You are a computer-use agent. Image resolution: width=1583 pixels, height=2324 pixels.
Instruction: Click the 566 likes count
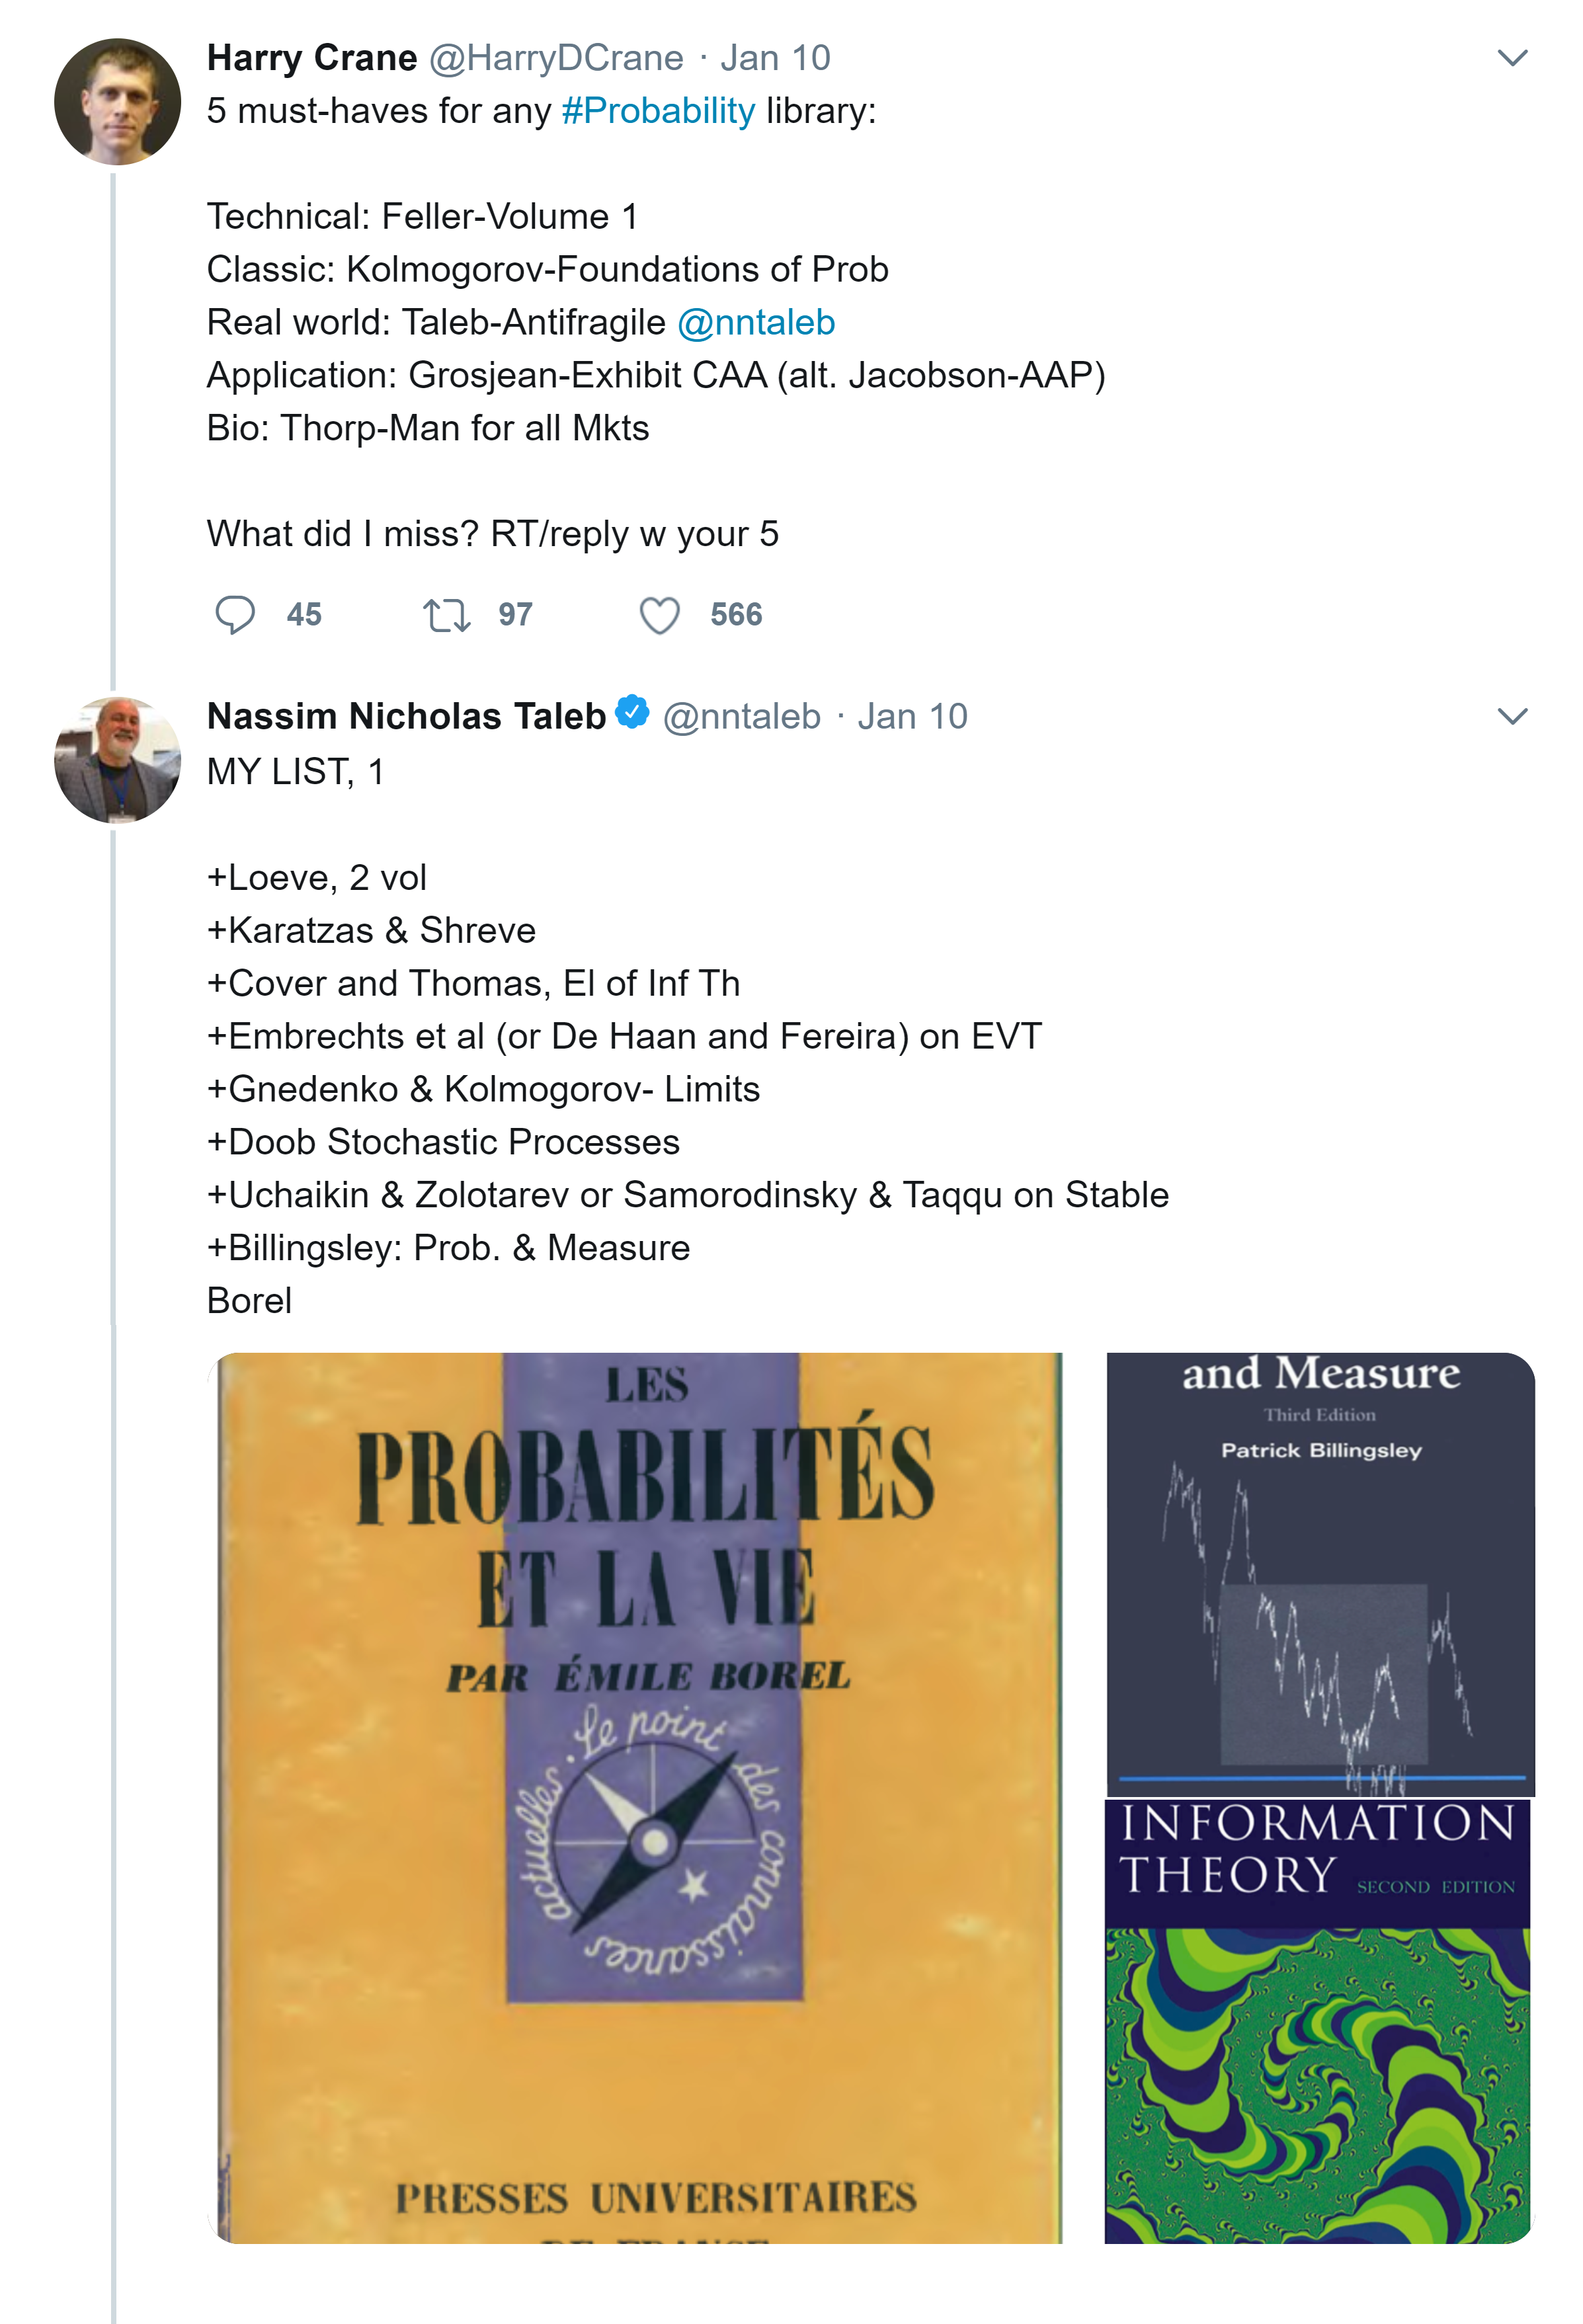[736, 615]
